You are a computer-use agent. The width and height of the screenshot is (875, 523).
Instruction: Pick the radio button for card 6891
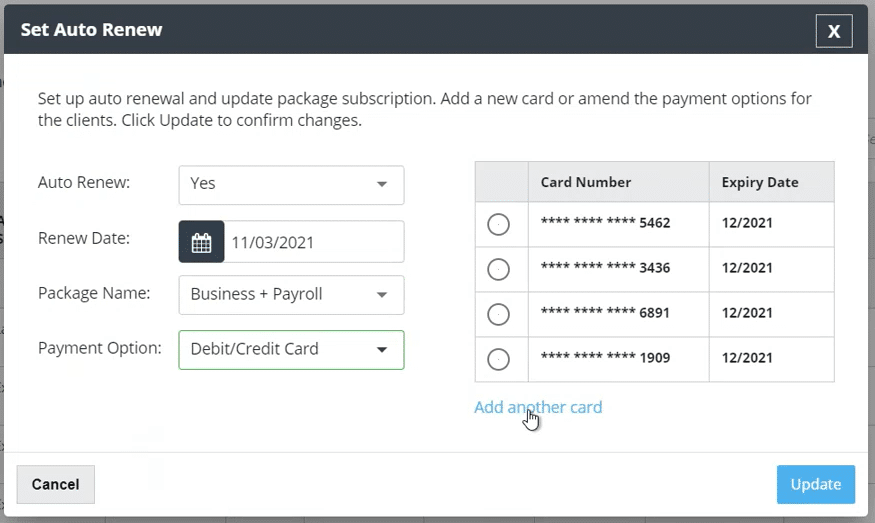[498, 314]
